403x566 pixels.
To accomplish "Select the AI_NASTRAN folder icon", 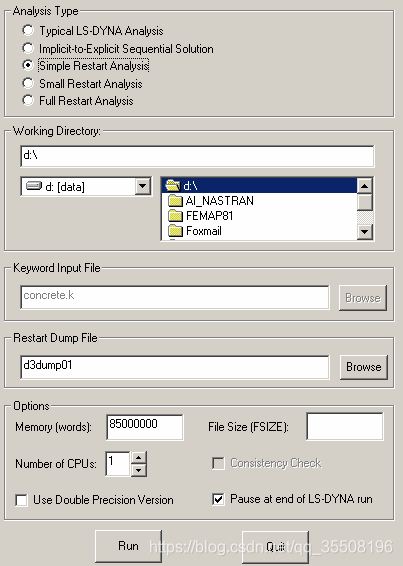I will [x=176, y=201].
